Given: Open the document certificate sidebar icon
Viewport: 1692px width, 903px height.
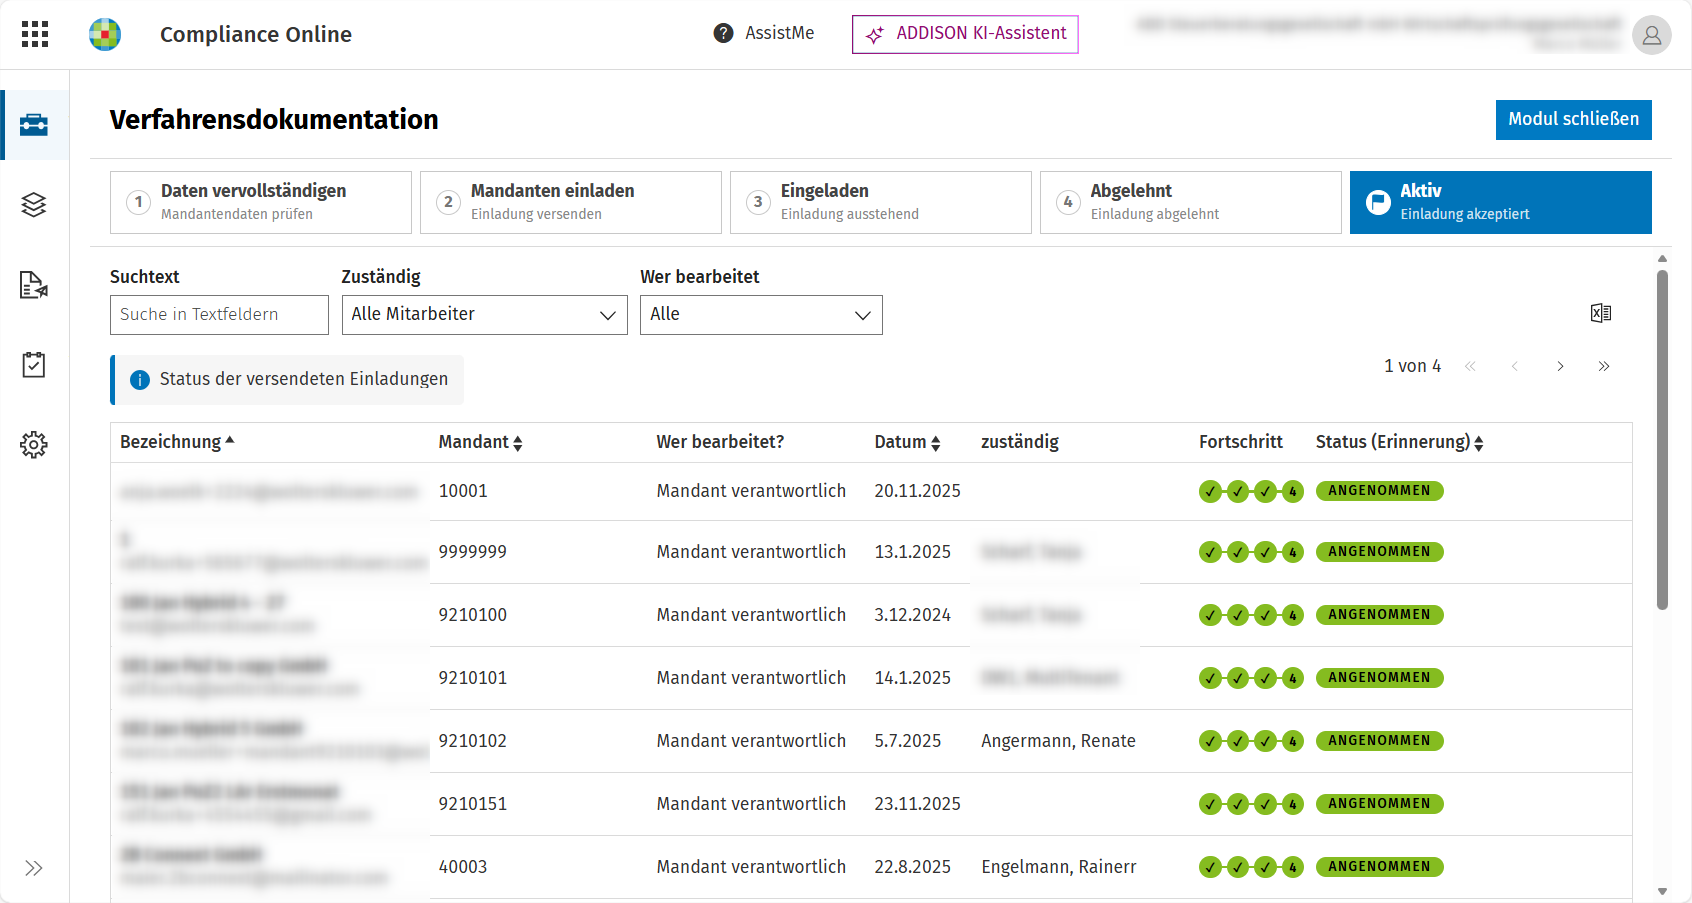Looking at the screenshot, I should [x=34, y=285].
